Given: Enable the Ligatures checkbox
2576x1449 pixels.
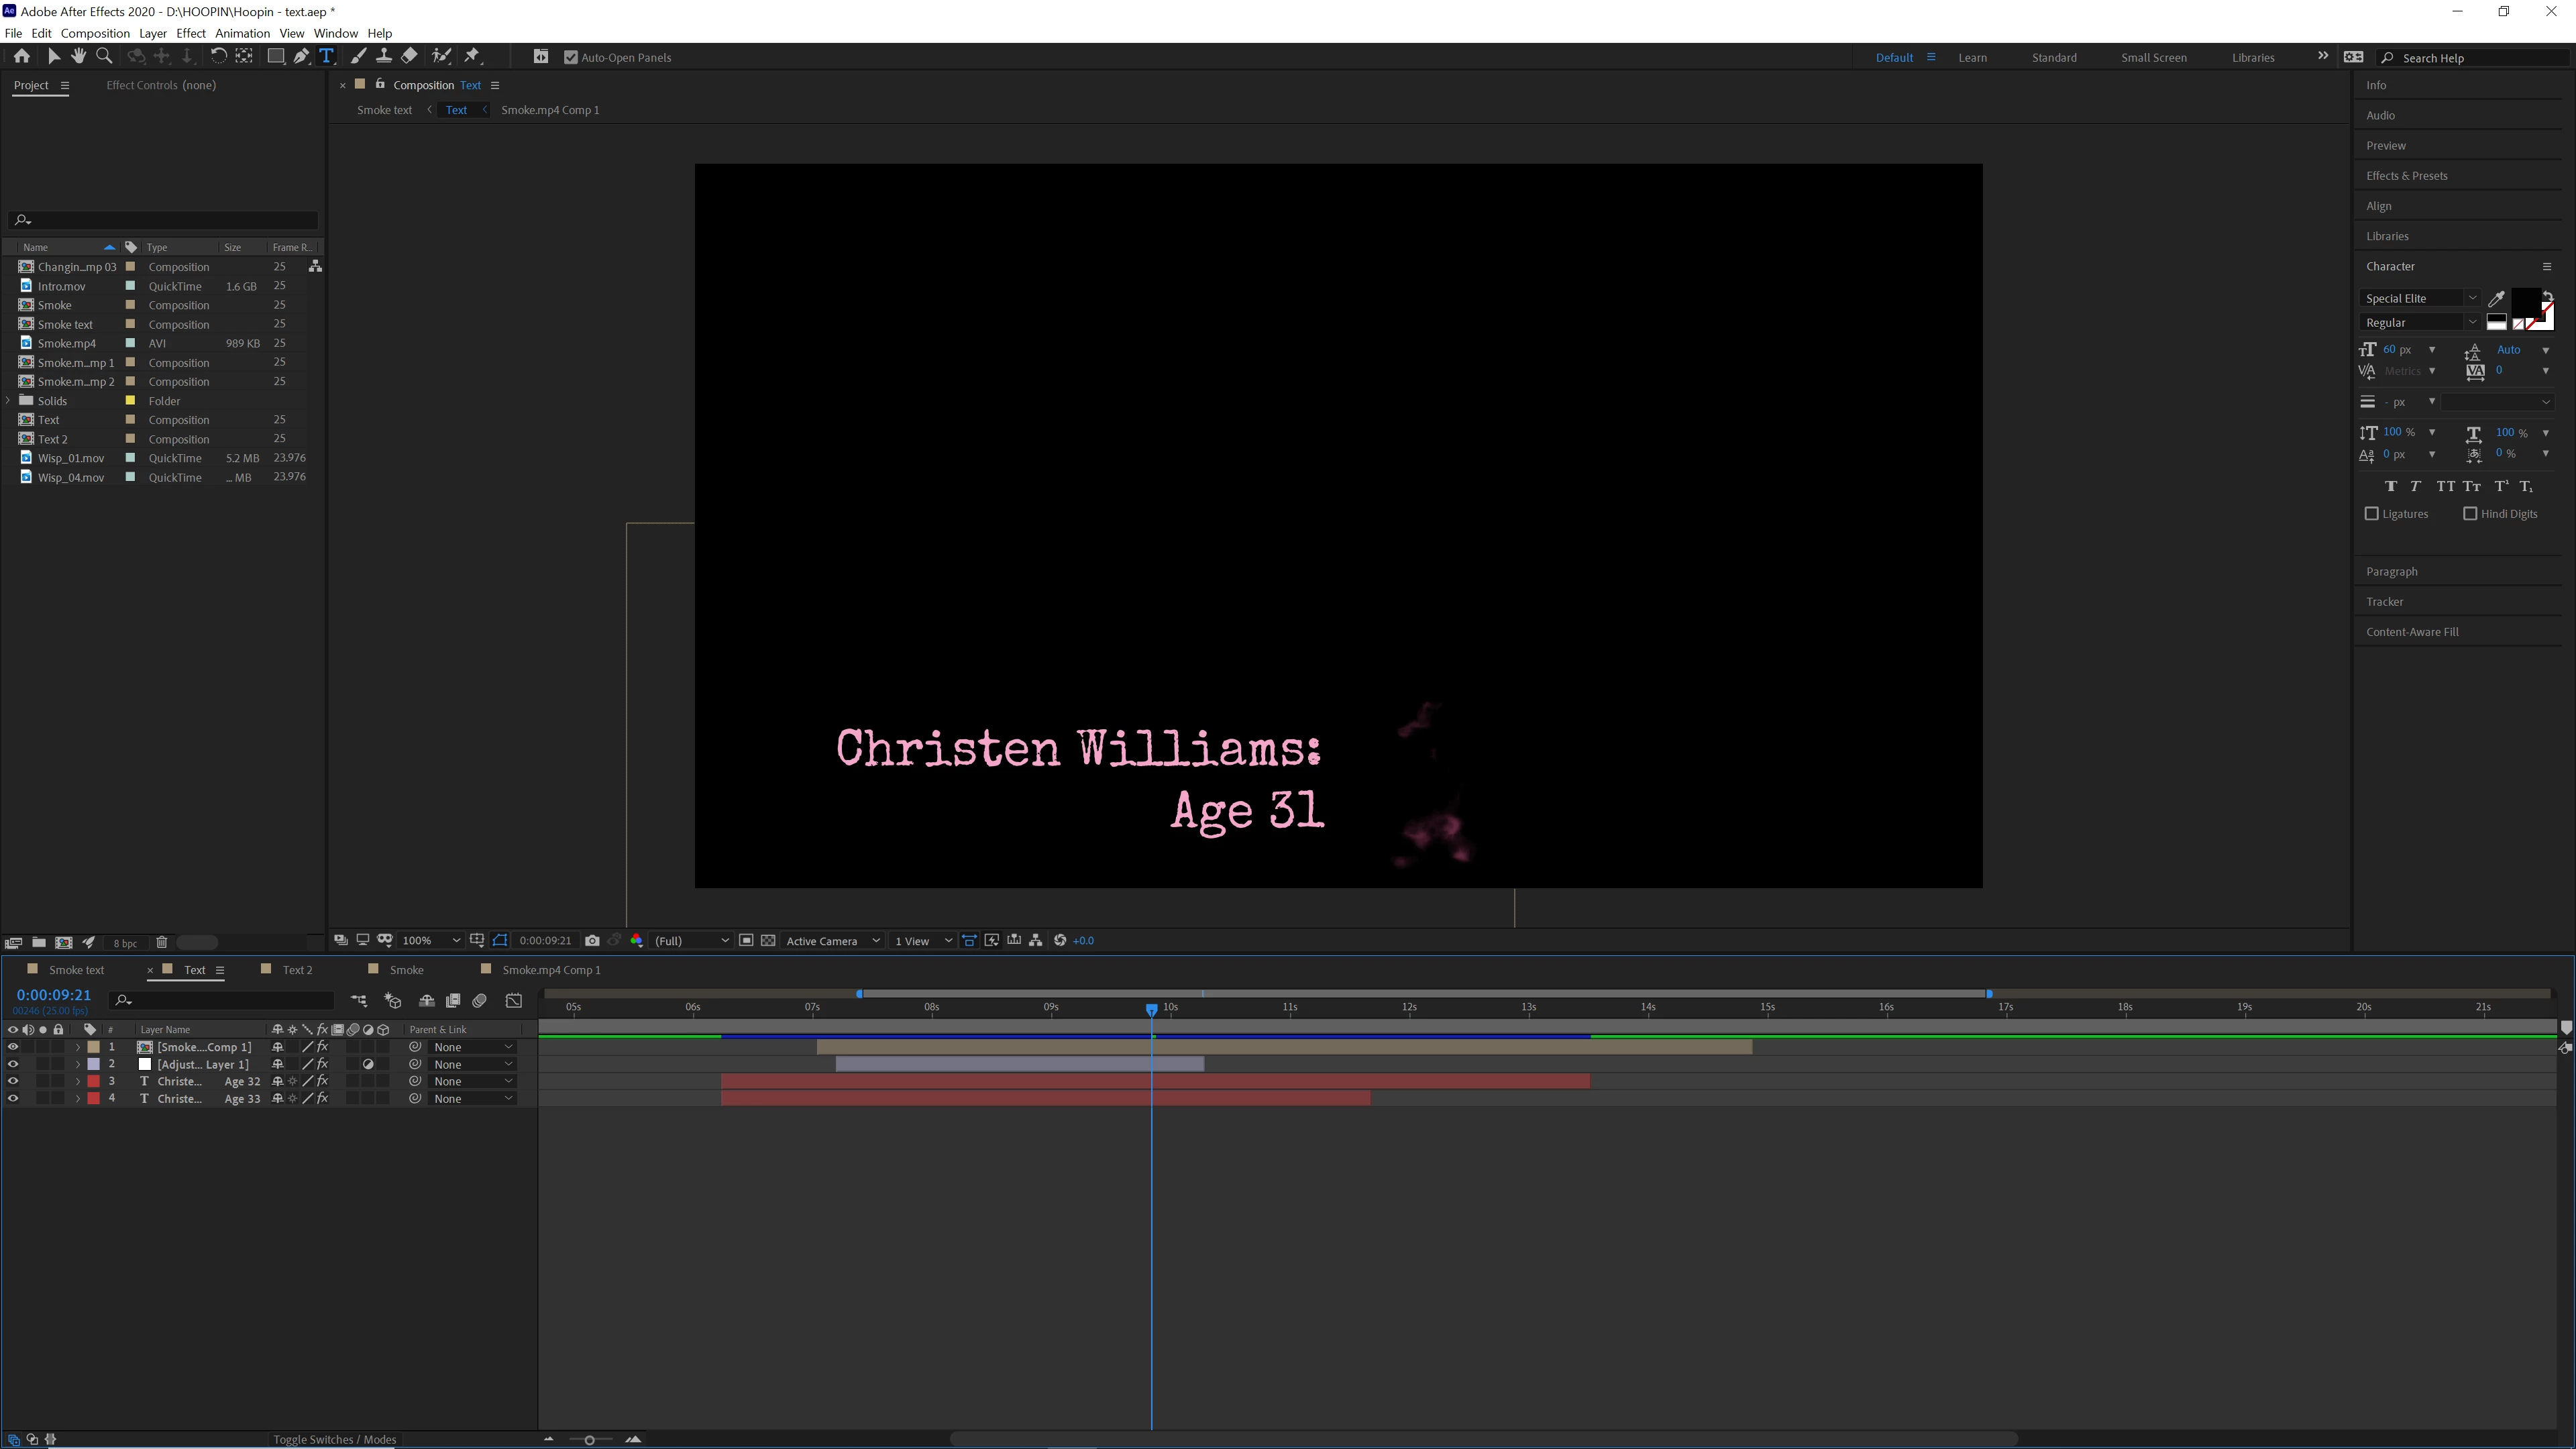Looking at the screenshot, I should [2371, 513].
